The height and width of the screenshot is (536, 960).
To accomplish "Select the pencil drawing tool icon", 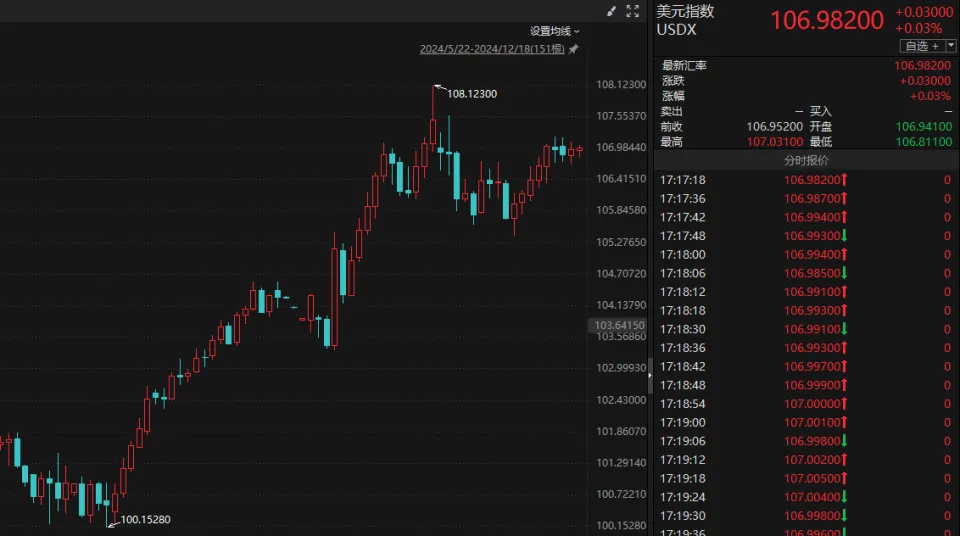I will pos(611,12).
